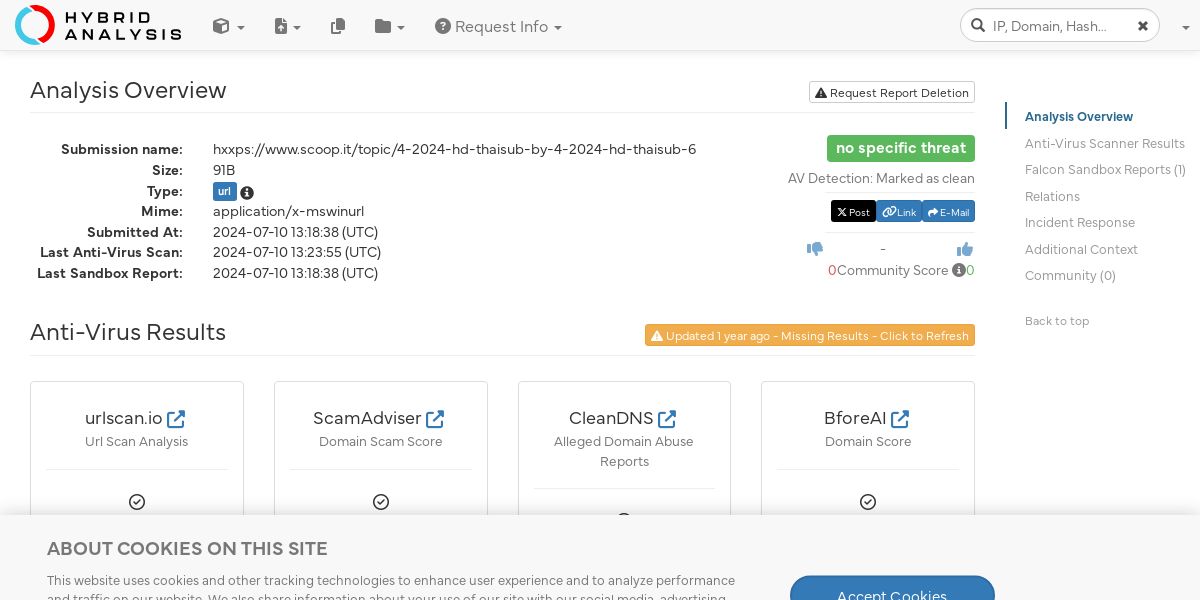
Task: Vote thumbs up on community score
Action: click(965, 249)
